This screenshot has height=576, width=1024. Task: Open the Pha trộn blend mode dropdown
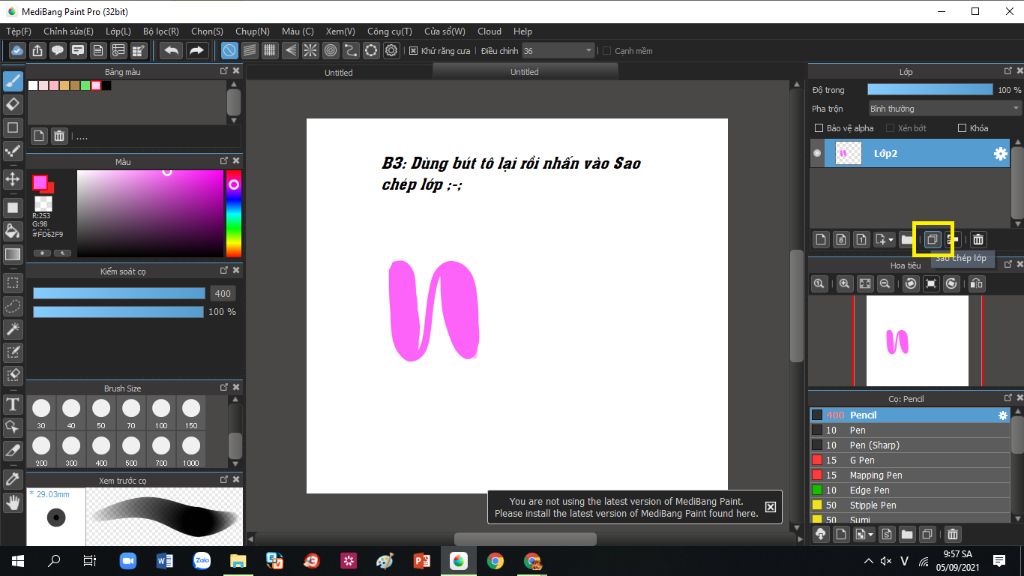[x=944, y=108]
